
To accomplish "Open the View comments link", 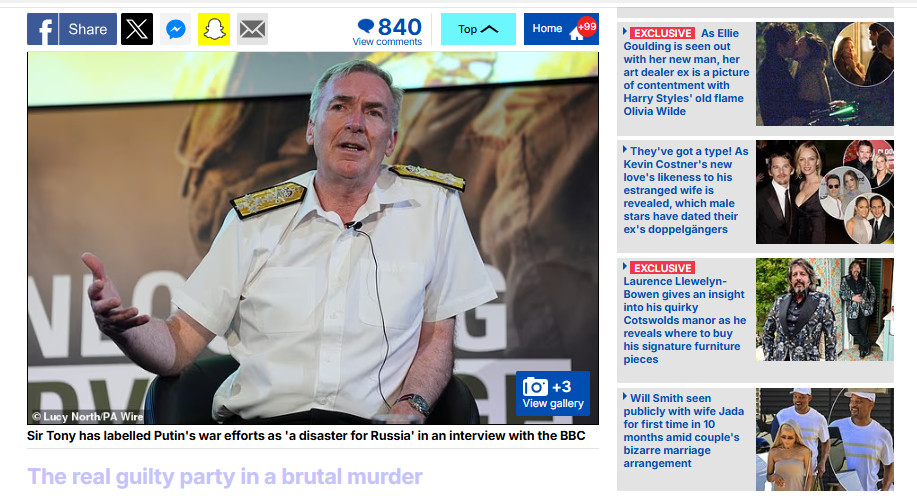I will pos(387,42).
